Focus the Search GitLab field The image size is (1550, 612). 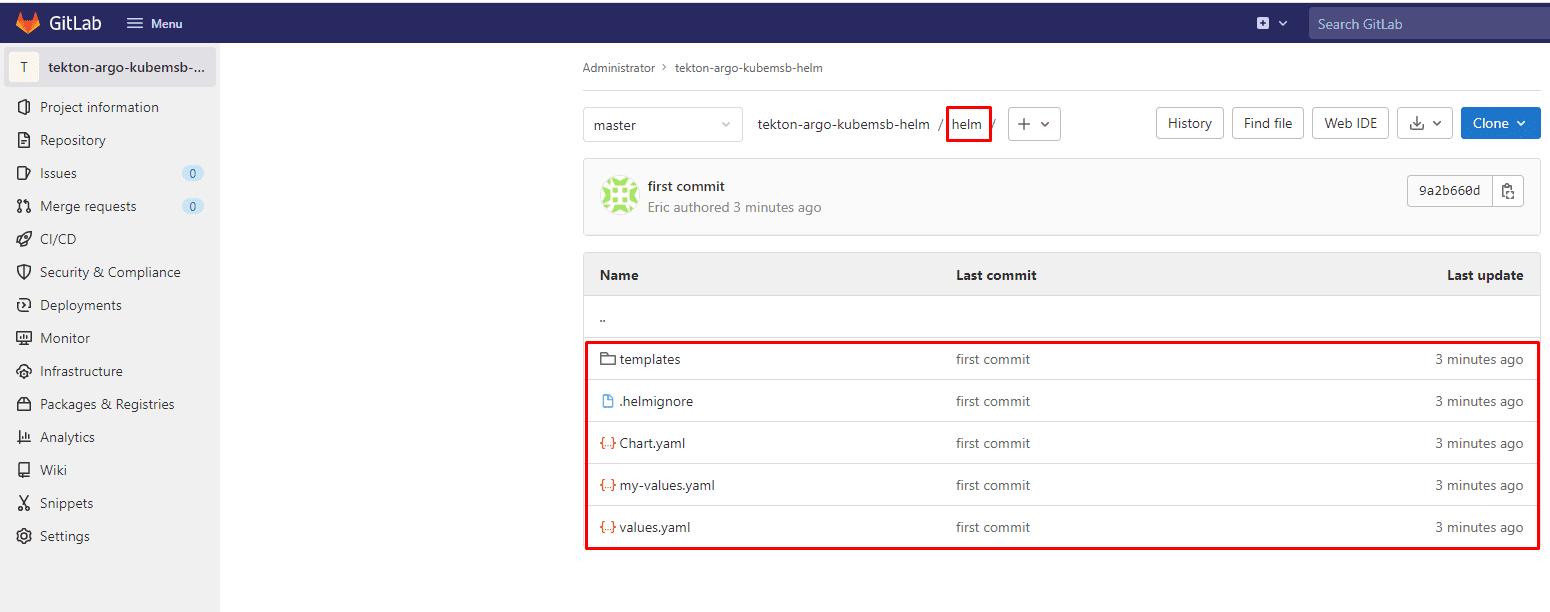coord(1429,23)
